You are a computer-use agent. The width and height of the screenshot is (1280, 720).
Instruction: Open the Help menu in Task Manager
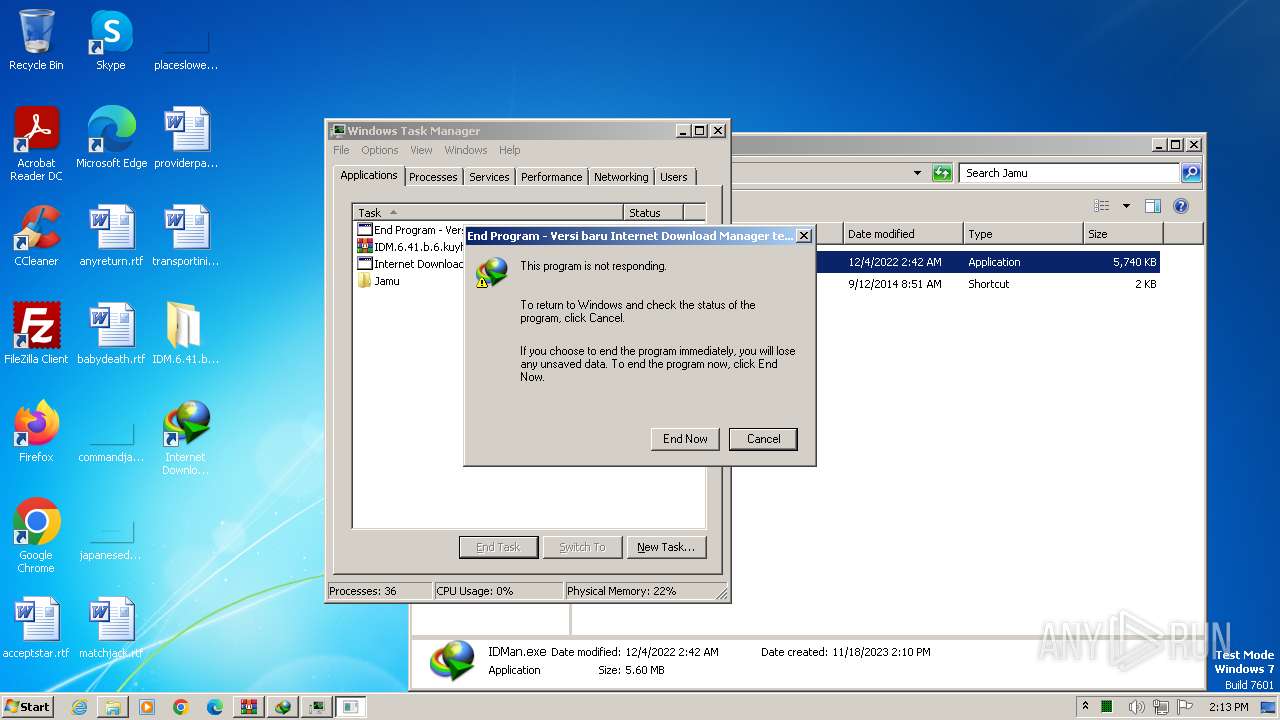coord(509,150)
